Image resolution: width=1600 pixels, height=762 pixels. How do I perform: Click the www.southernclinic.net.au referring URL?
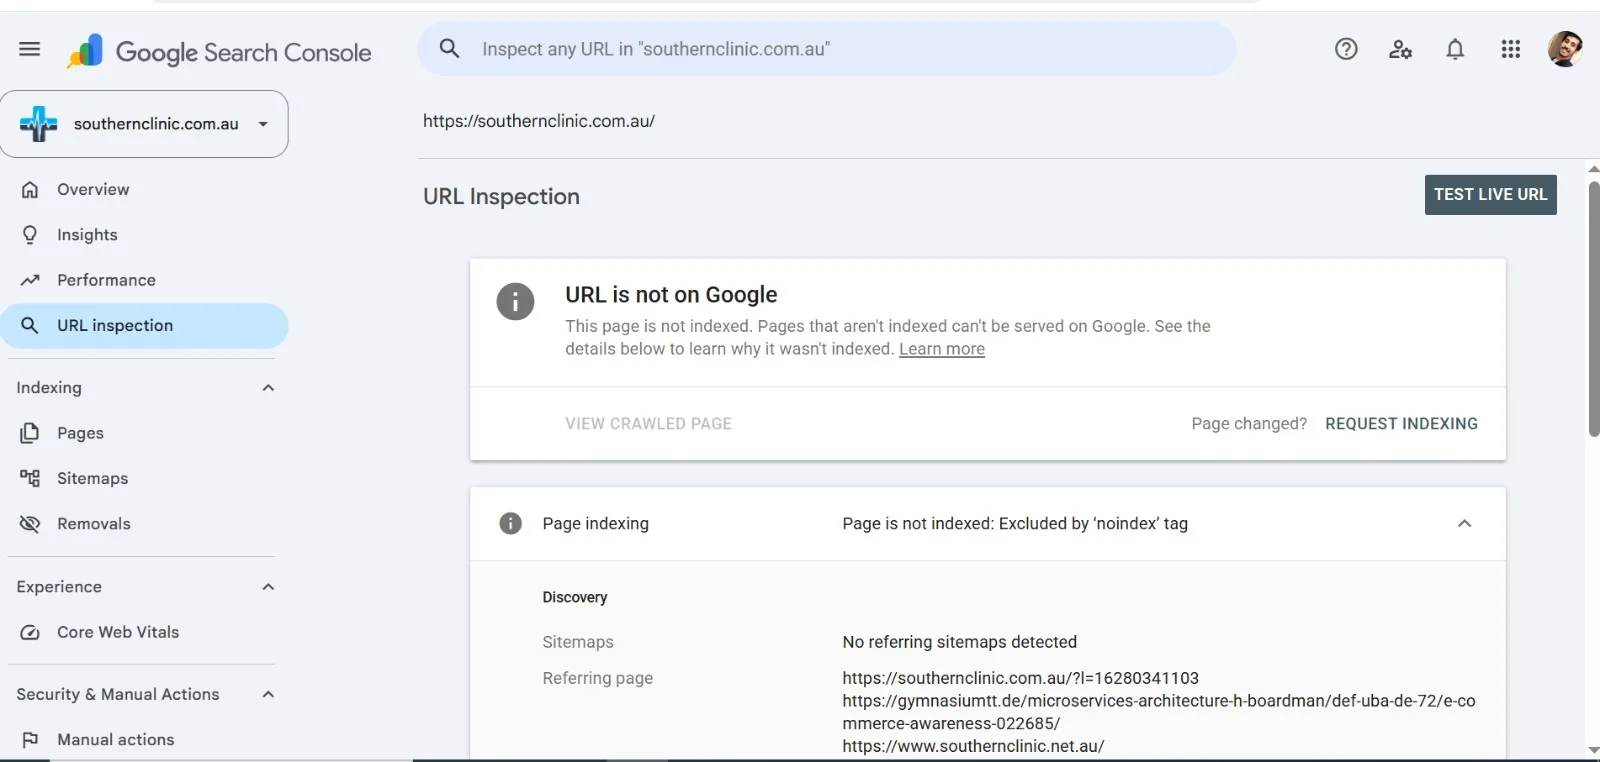point(973,746)
